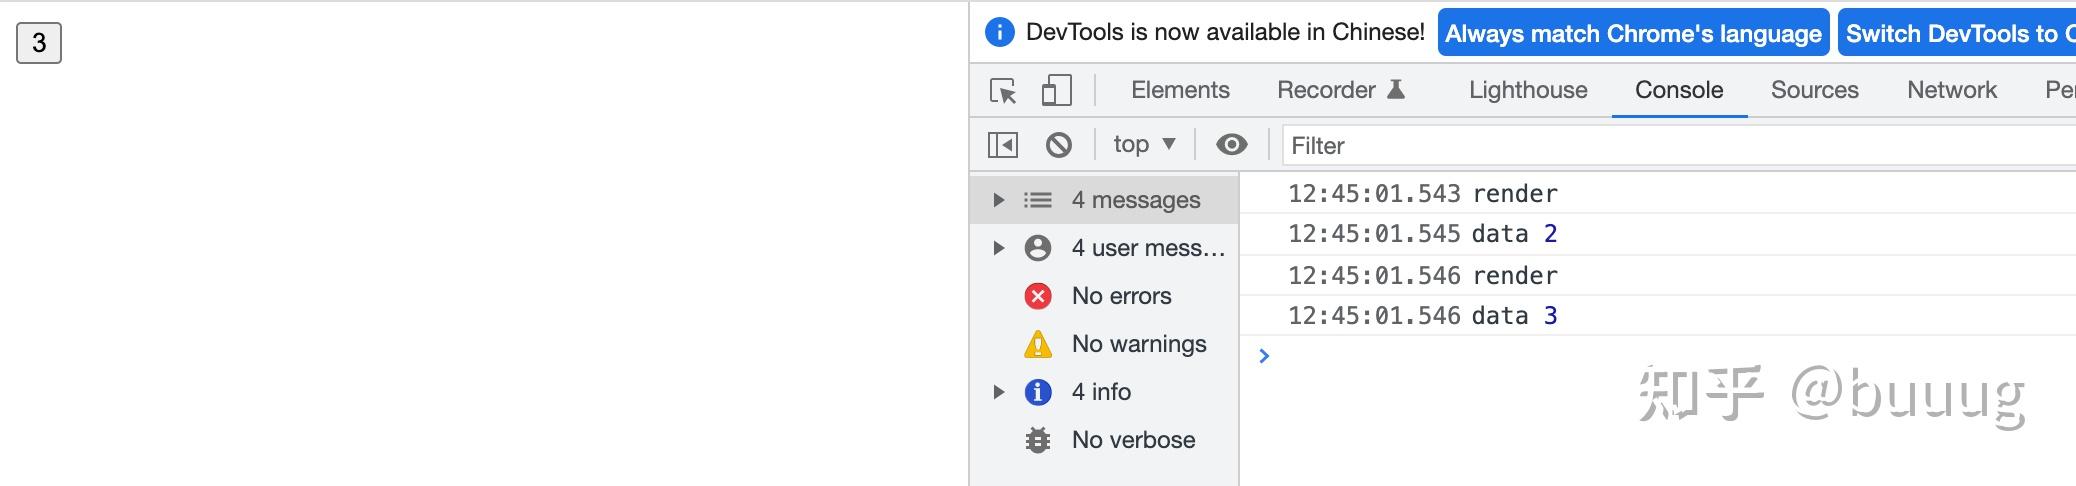Click the No errors red icon
The height and width of the screenshot is (486, 2076).
pyautogui.click(x=1038, y=296)
